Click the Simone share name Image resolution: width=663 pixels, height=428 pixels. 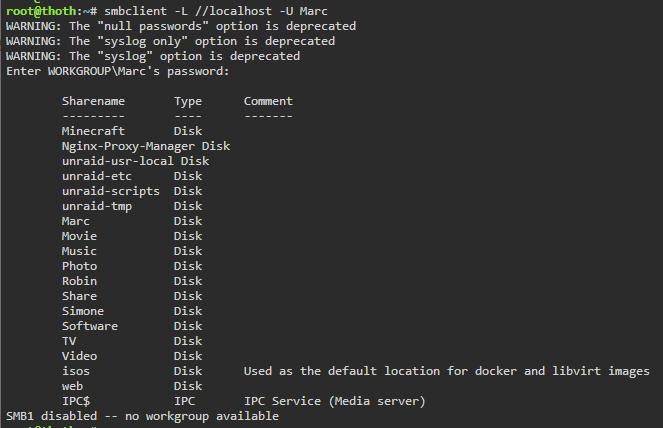coord(83,311)
